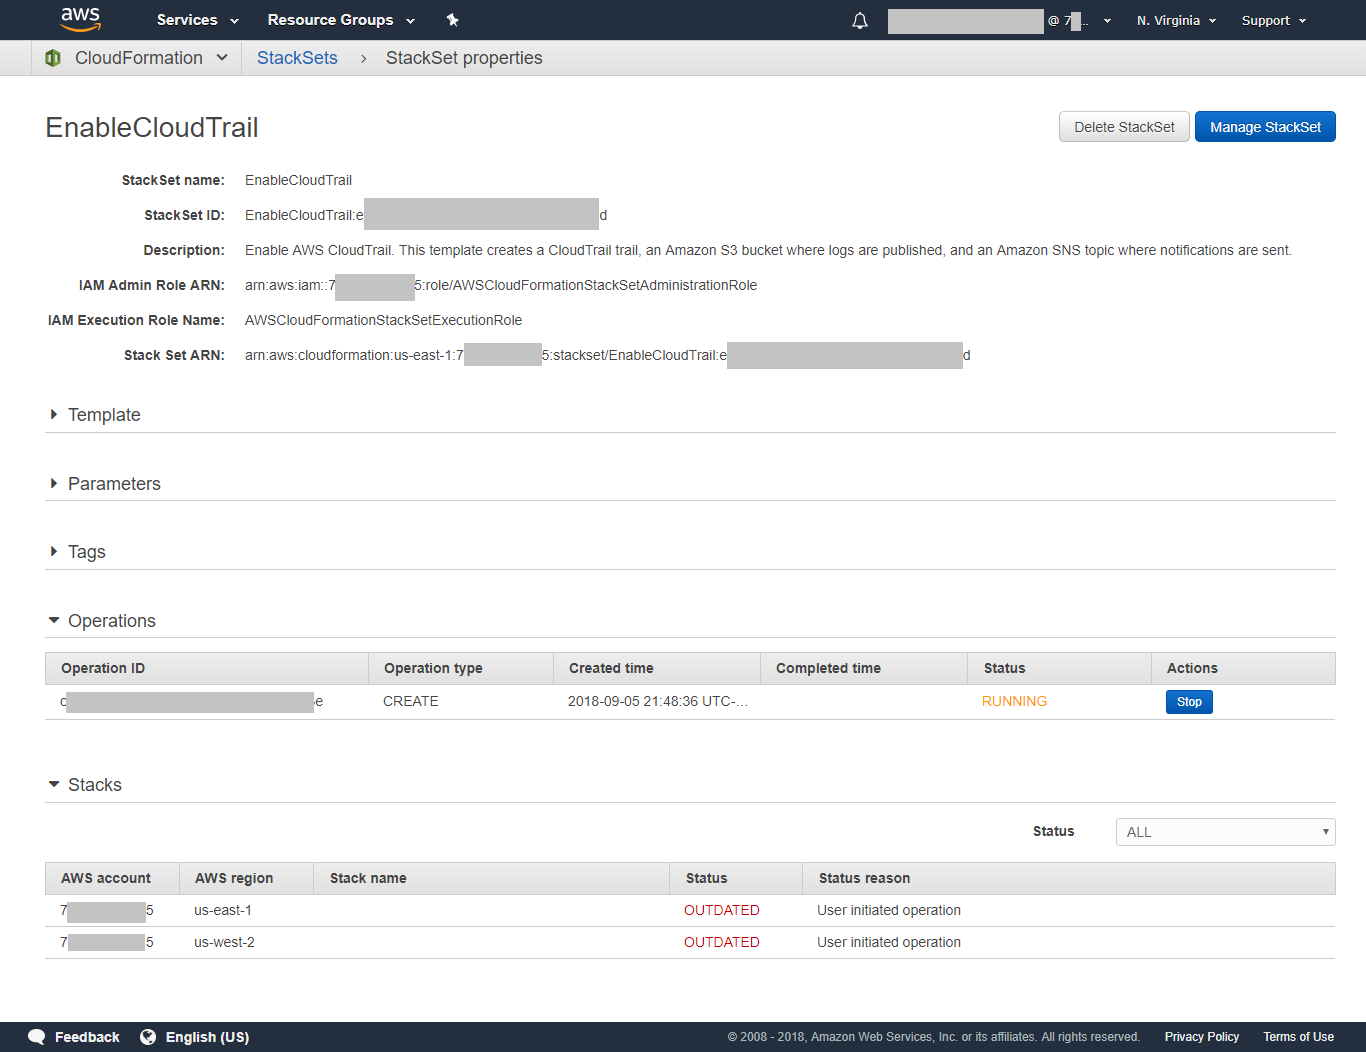1366x1052 pixels.
Task: Open the Privacy Policy link
Action: pos(1201,1037)
